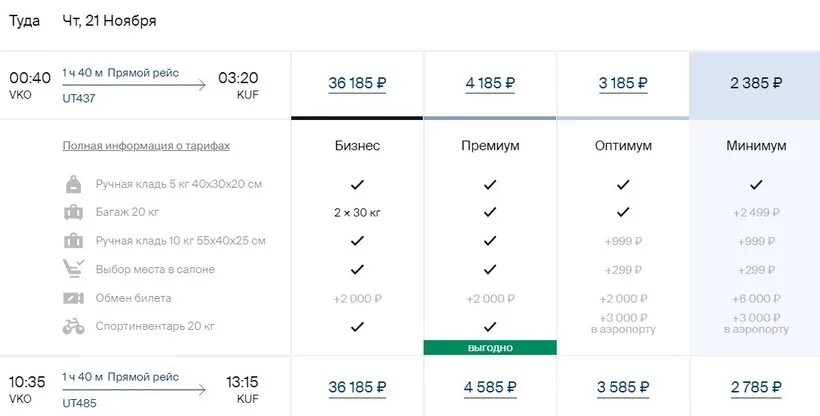The image size is (820, 416).
Task: Click the sports equipment bicycle icon
Action: coord(74,326)
